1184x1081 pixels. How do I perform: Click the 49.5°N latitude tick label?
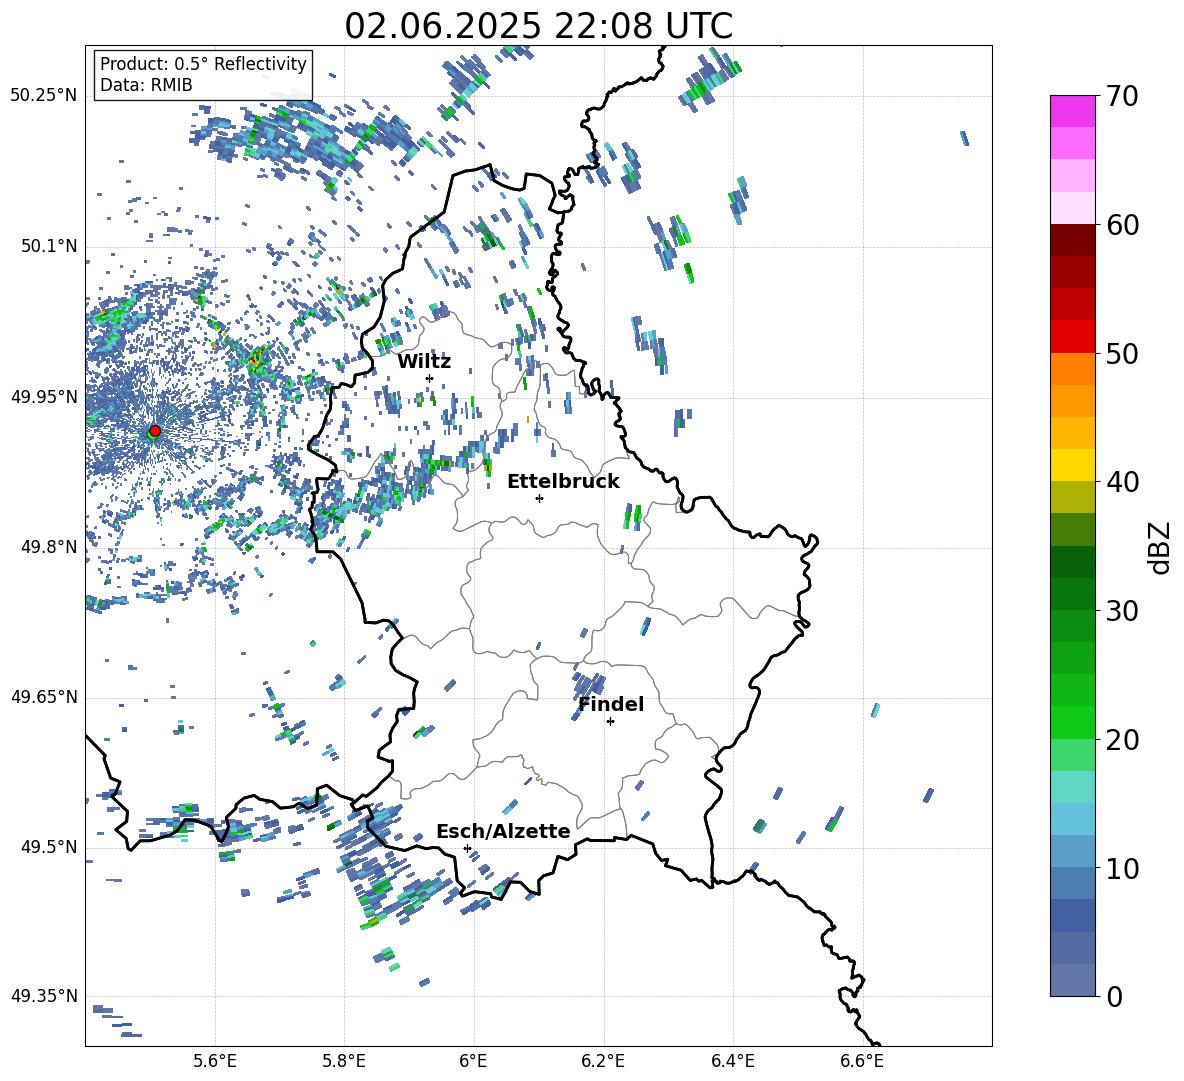pyautogui.click(x=49, y=847)
